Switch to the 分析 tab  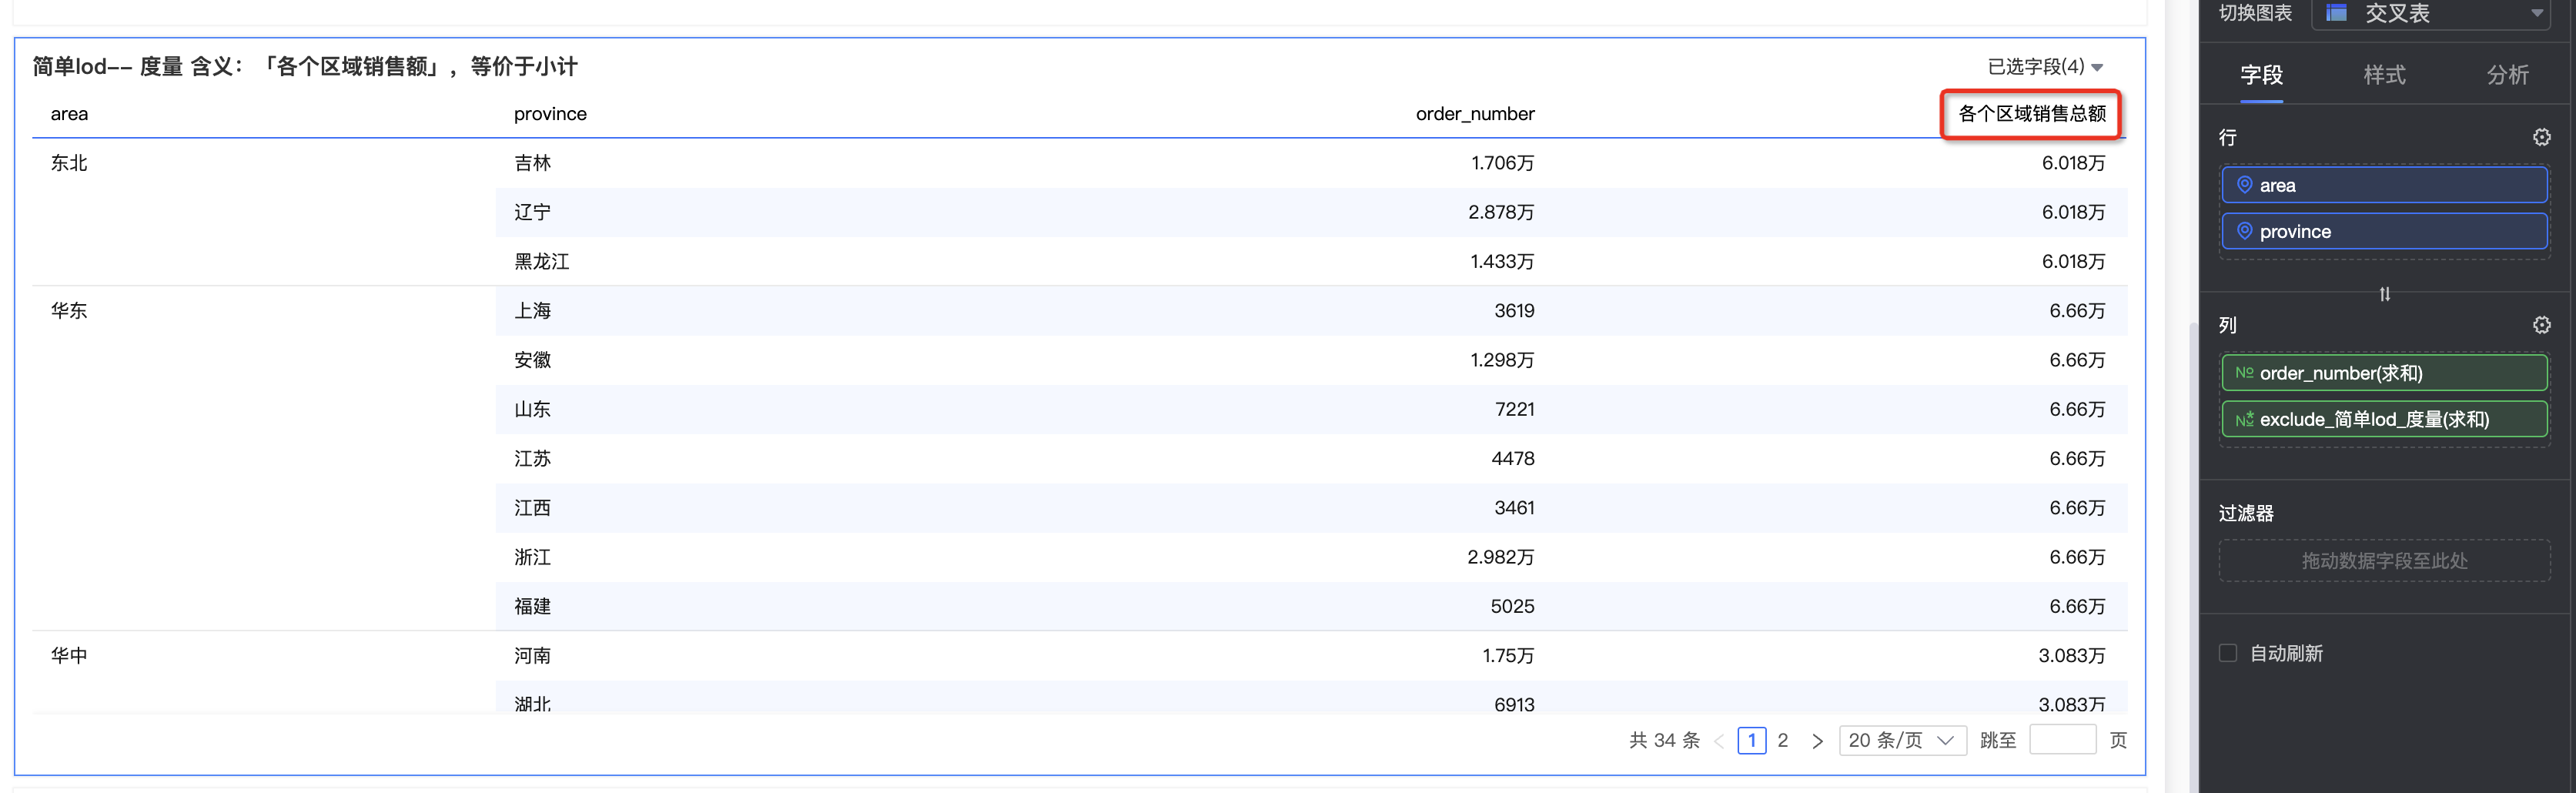[x=2507, y=75]
